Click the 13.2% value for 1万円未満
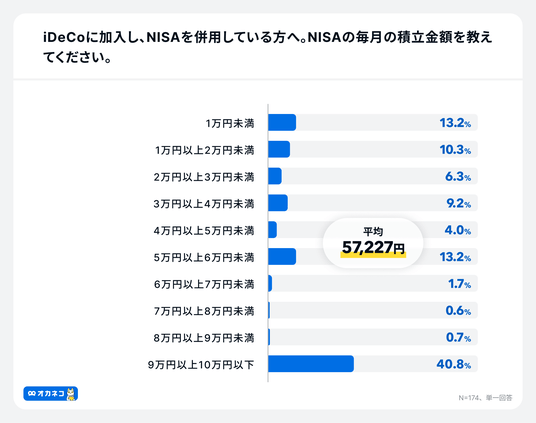Viewport: 536px width, 423px height. (455, 123)
